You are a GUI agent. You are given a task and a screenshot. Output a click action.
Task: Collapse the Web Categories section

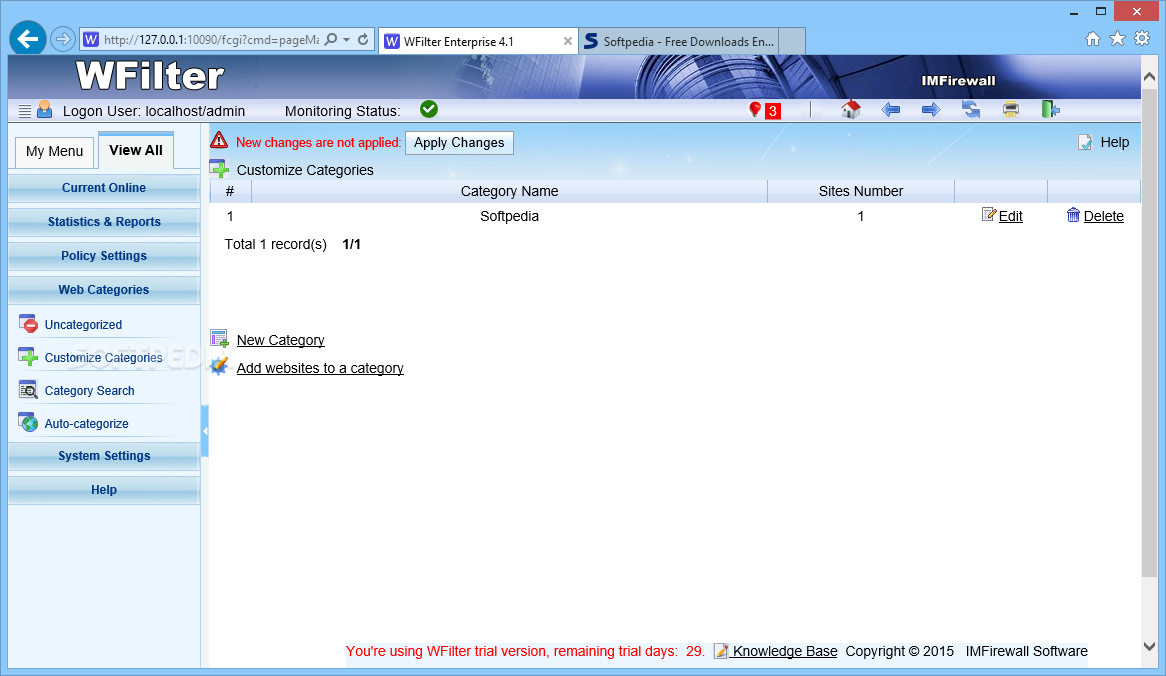click(x=104, y=290)
